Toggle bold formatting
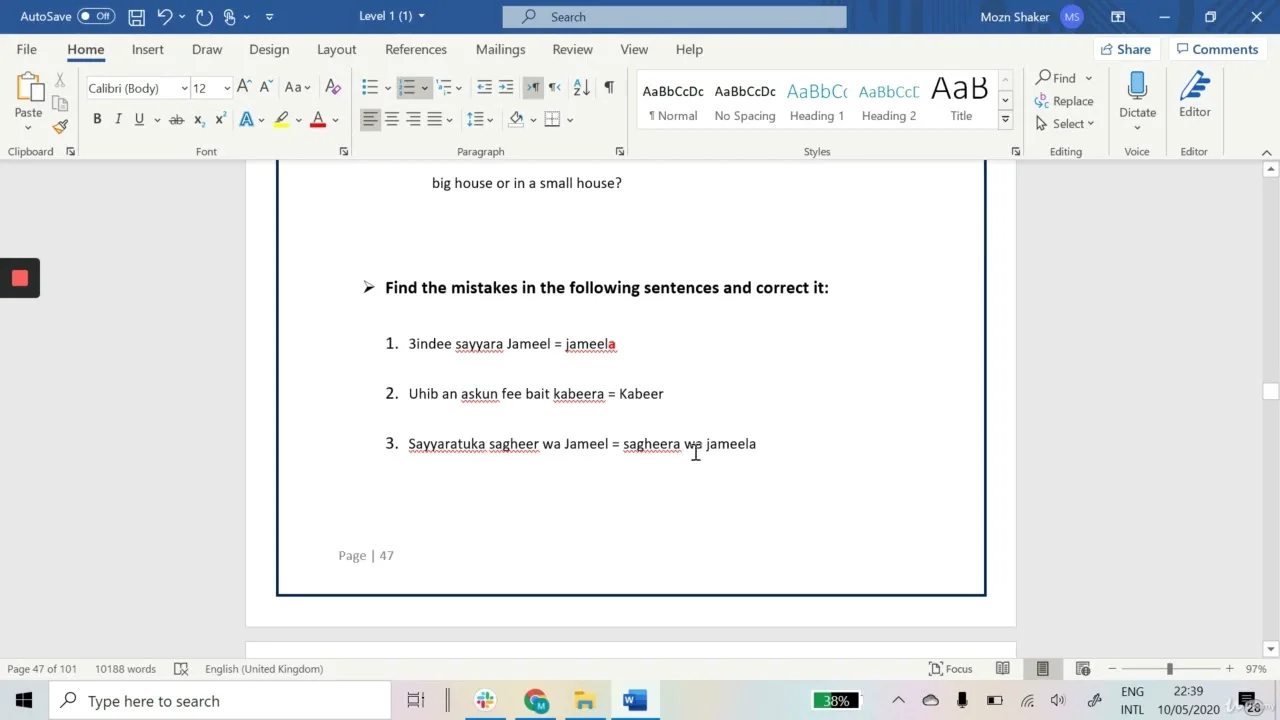 [97, 119]
